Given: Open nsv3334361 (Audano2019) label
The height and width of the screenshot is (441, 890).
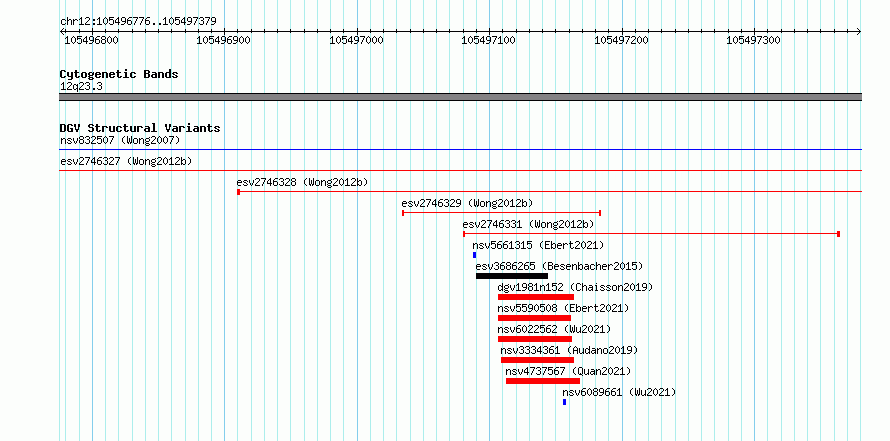Looking at the screenshot, I should 569,350.
